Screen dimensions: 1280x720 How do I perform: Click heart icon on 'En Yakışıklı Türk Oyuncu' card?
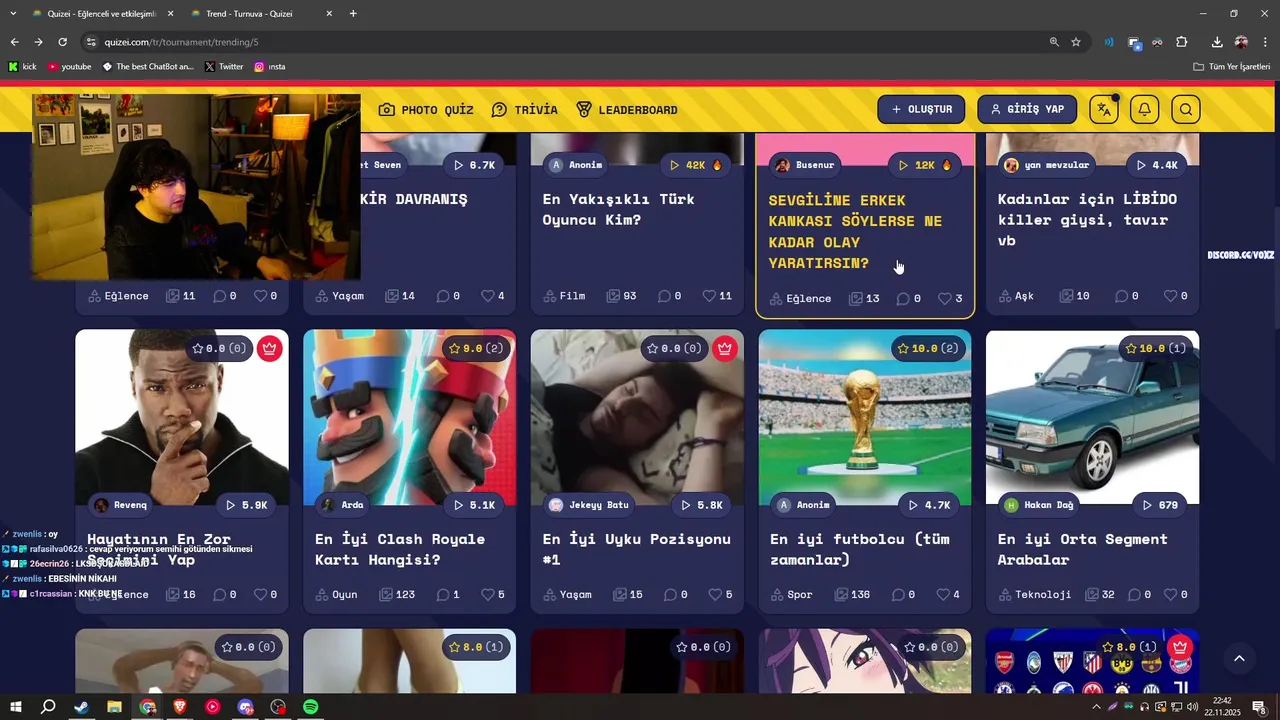(x=709, y=296)
